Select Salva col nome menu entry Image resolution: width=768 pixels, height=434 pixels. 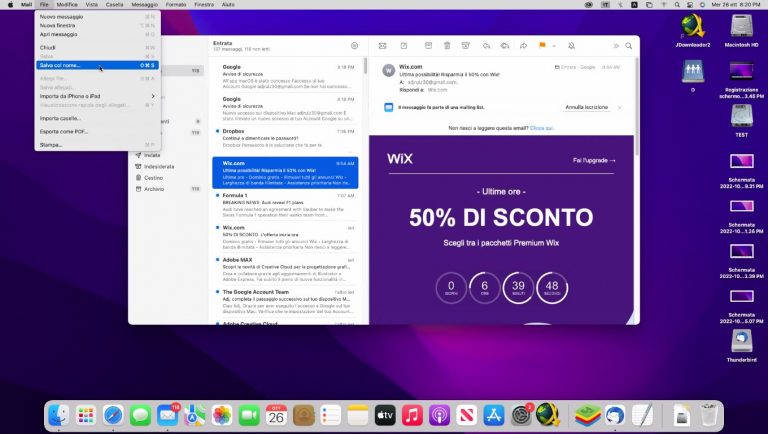coord(97,65)
